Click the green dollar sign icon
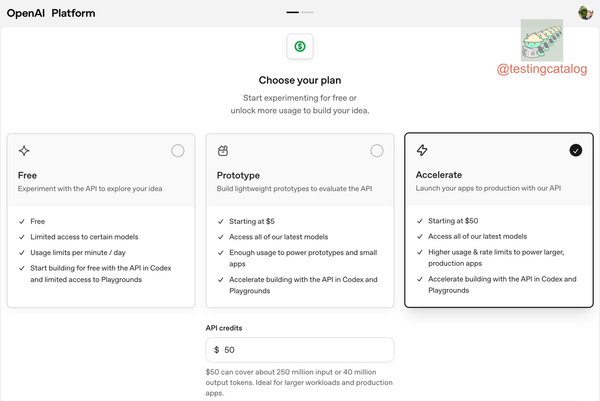Image resolution: width=600 pixels, height=401 pixels. pos(300,46)
